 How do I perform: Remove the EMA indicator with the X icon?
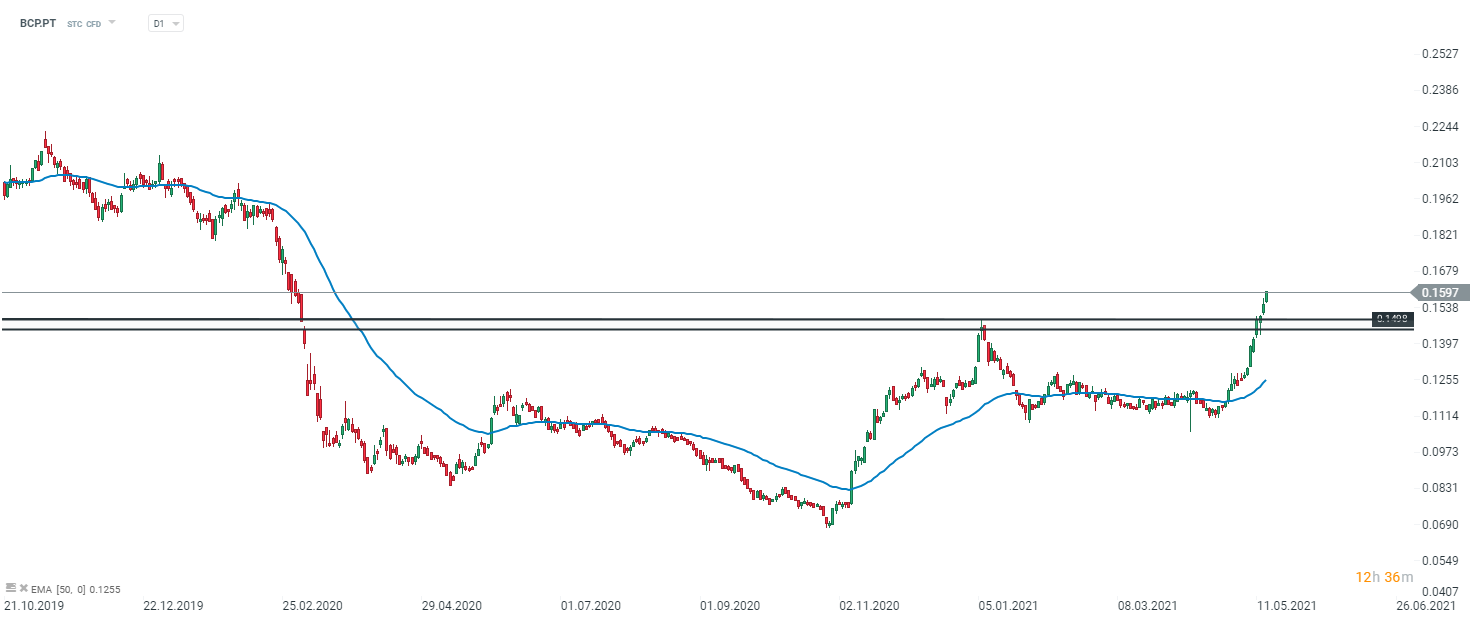(x=22, y=588)
